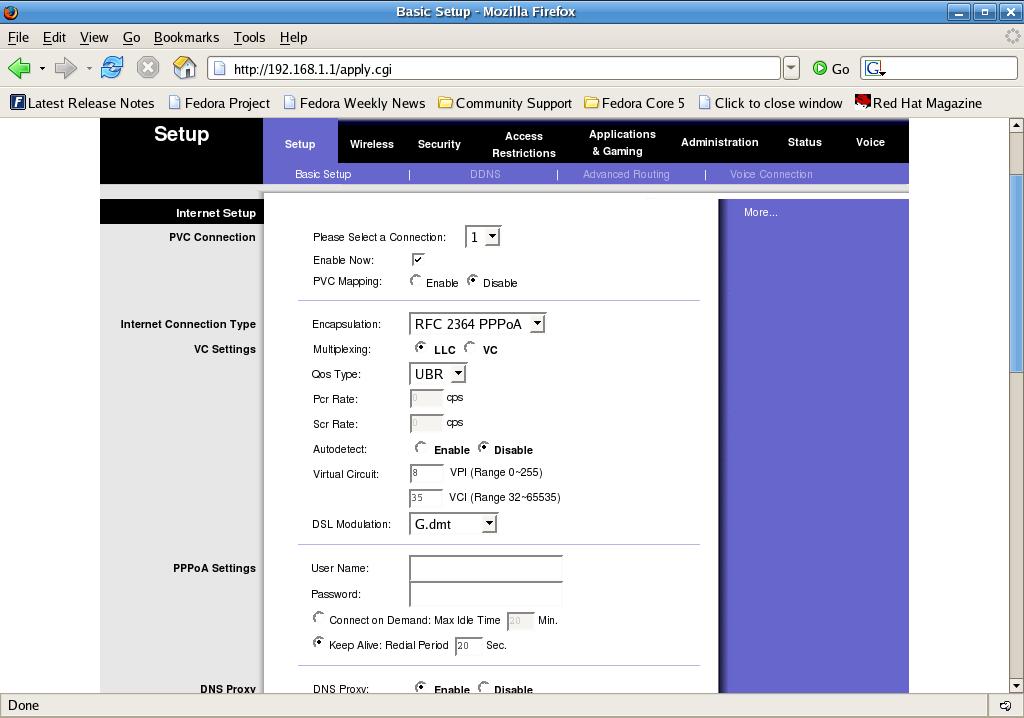The image size is (1024, 718).
Task: Click the More... help link
Action: (x=760, y=212)
